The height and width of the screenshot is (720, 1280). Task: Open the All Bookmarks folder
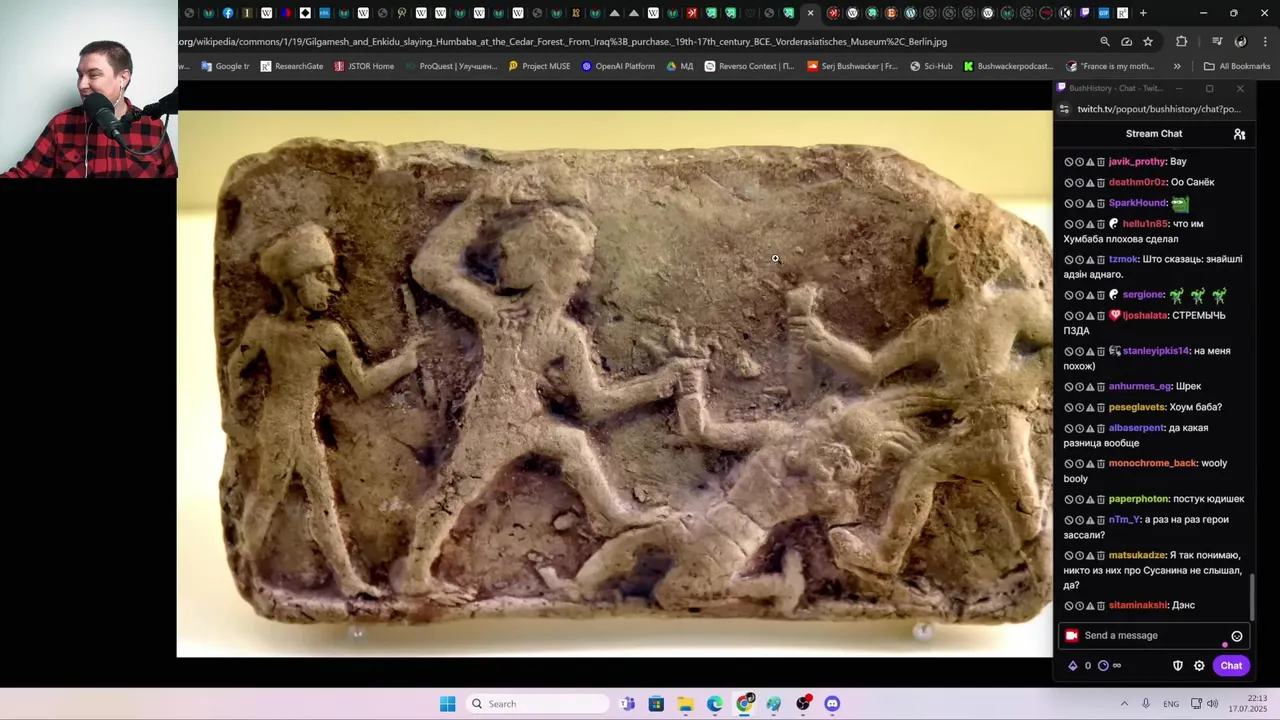click(1237, 66)
